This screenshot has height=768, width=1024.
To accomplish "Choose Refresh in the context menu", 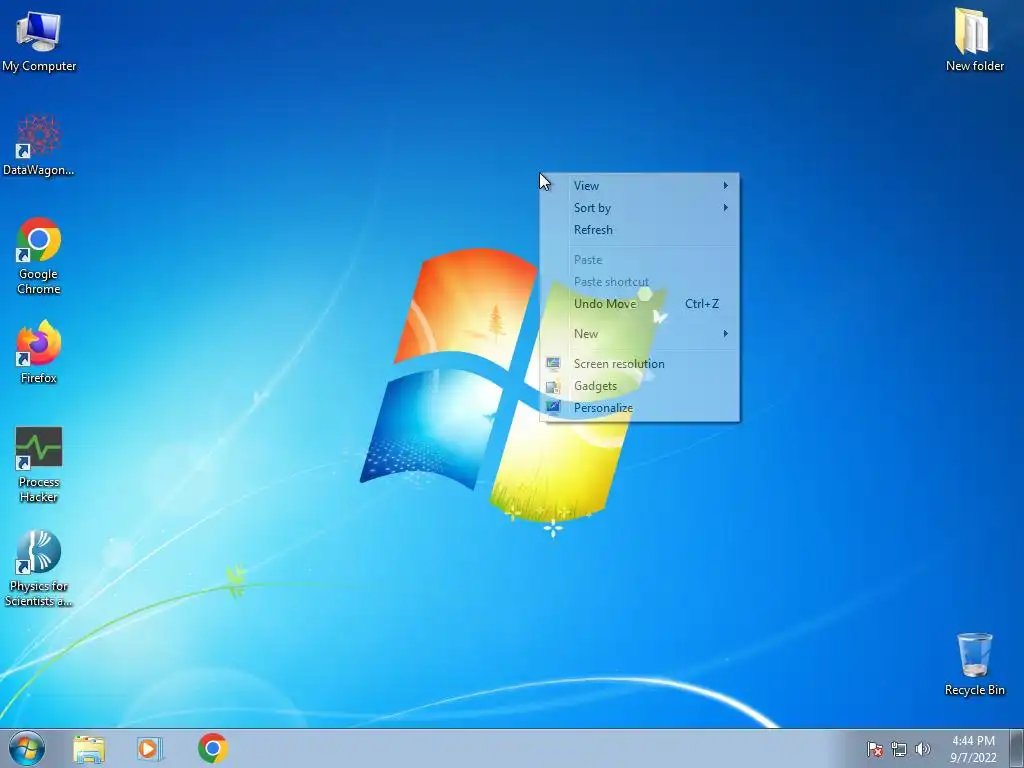I will 639,230.
